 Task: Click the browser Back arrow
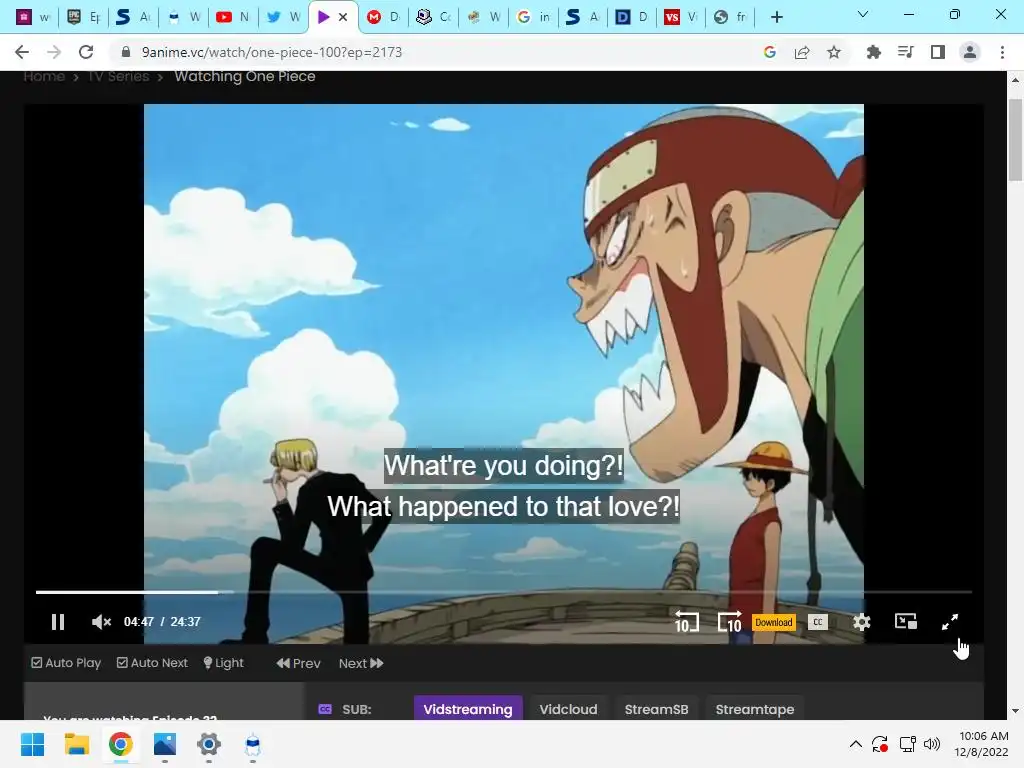coord(22,52)
